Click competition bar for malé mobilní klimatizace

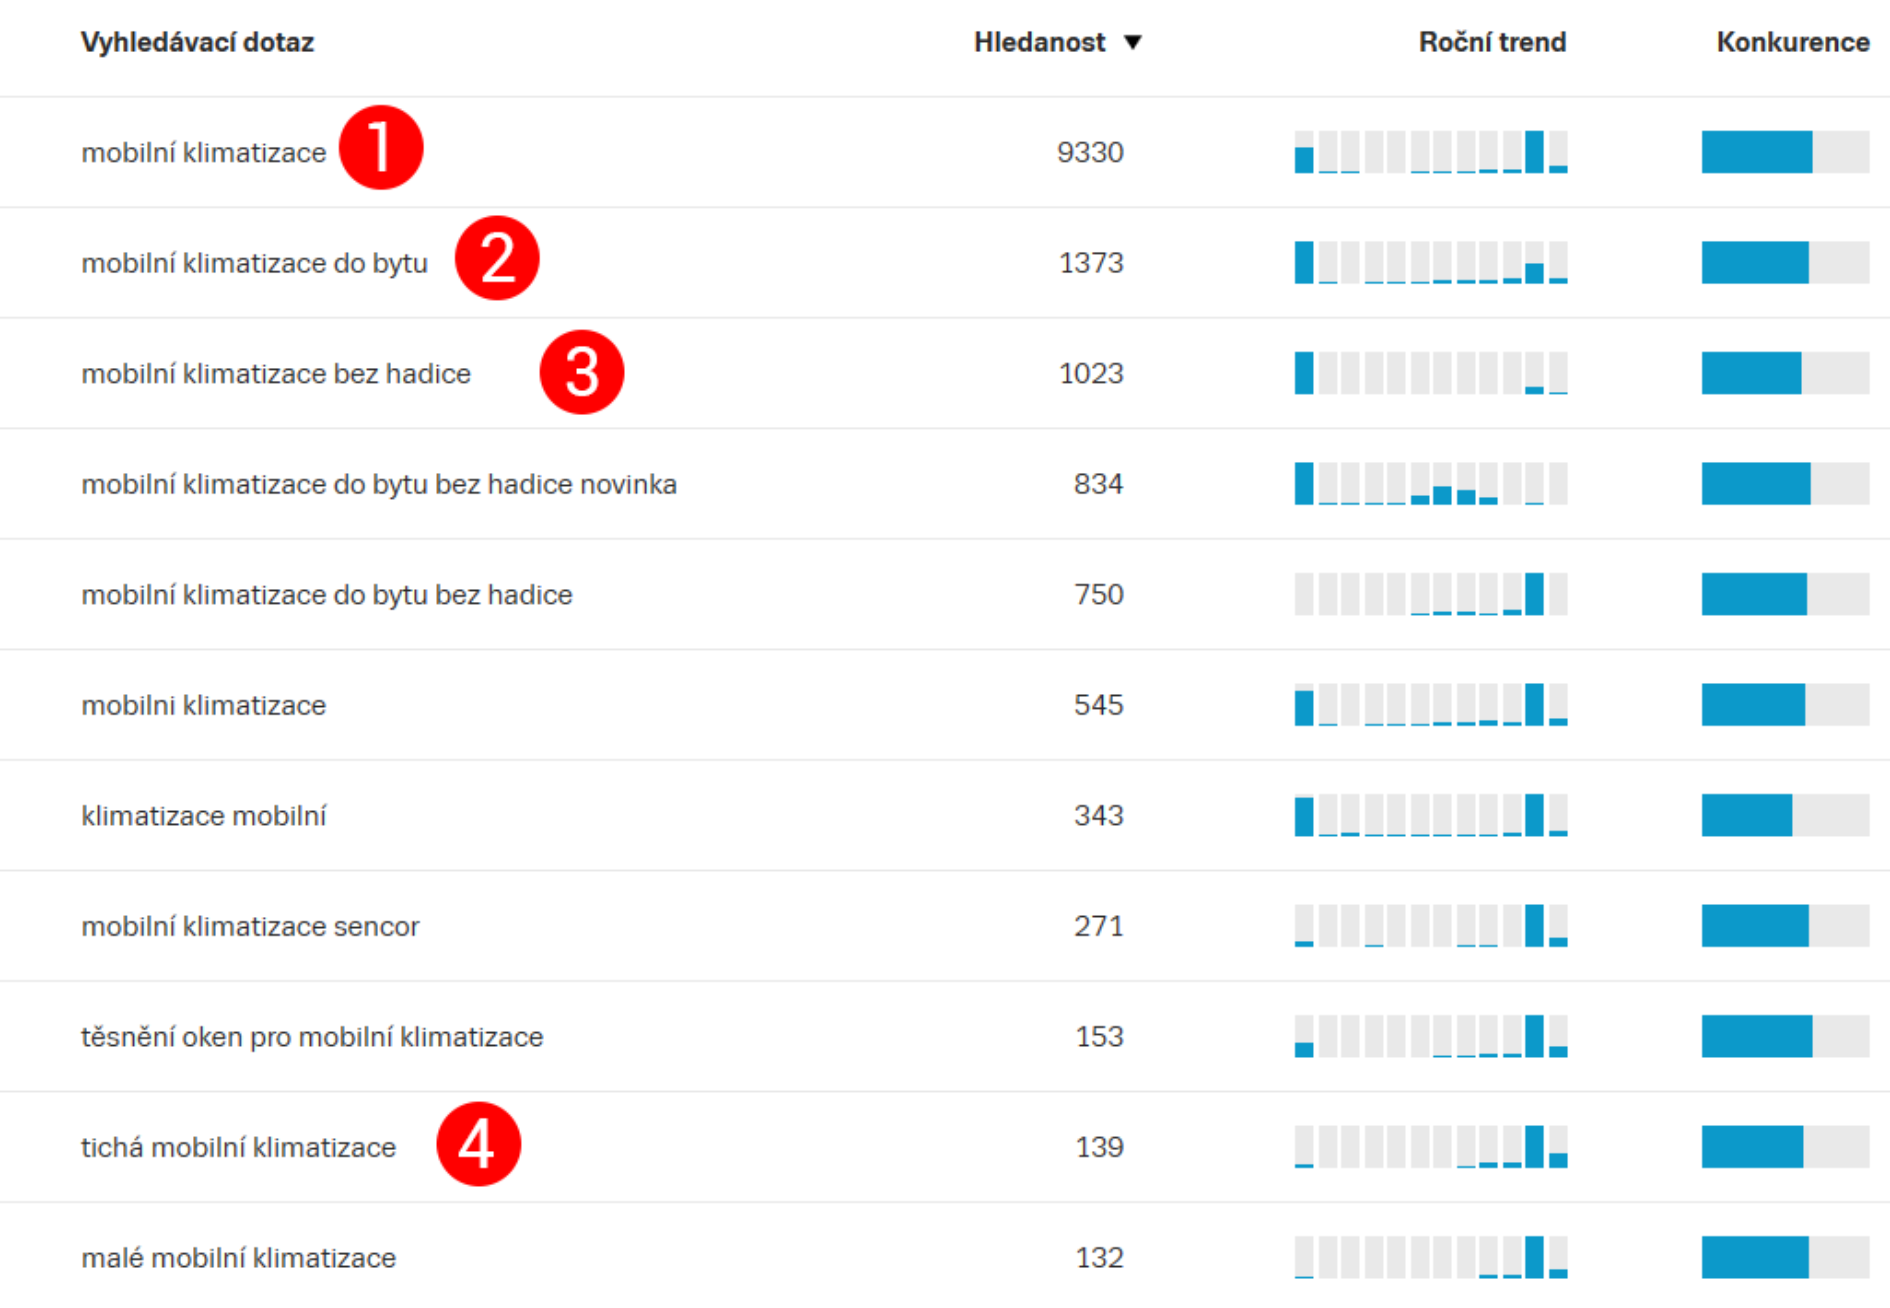(x=1786, y=1257)
